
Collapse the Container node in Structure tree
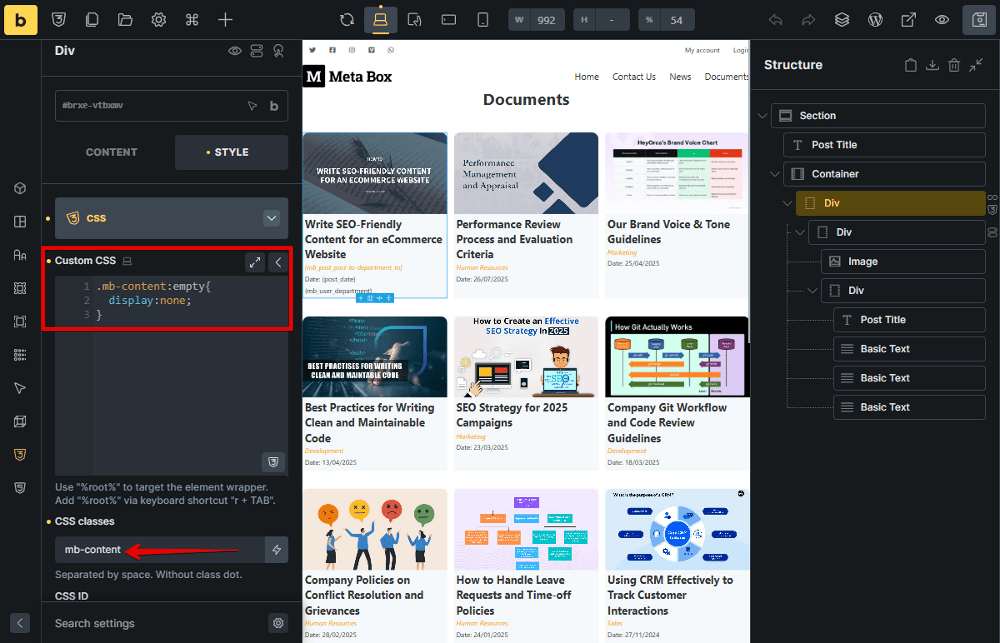point(775,174)
